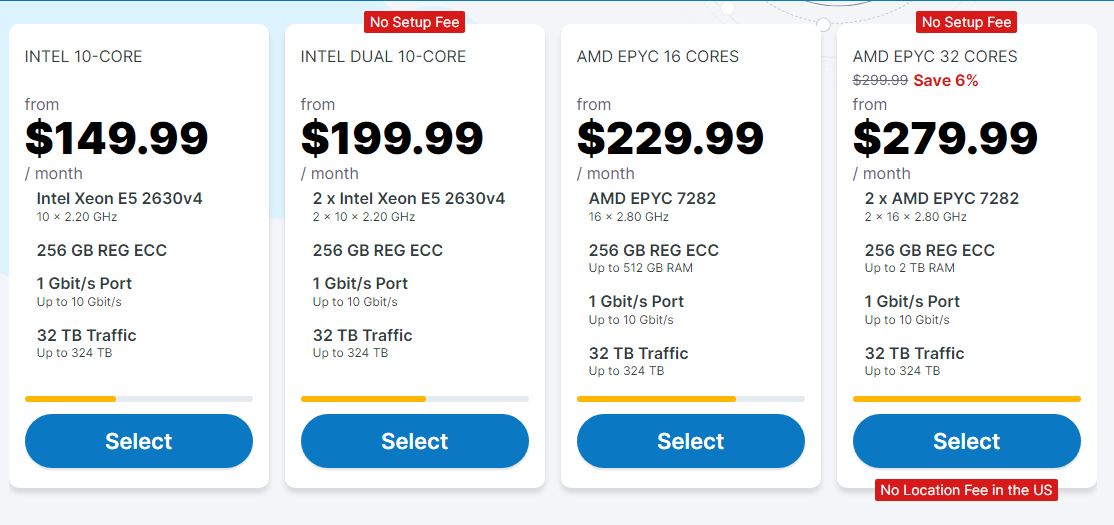Click the AMD EPYC 16 Cores progress bar
The width and height of the screenshot is (1114, 525).
[691, 399]
